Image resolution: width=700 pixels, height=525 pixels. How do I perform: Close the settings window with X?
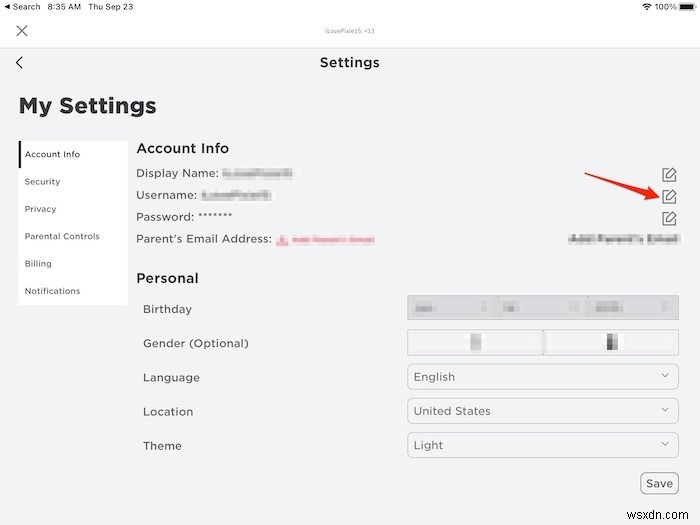(x=22, y=31)
